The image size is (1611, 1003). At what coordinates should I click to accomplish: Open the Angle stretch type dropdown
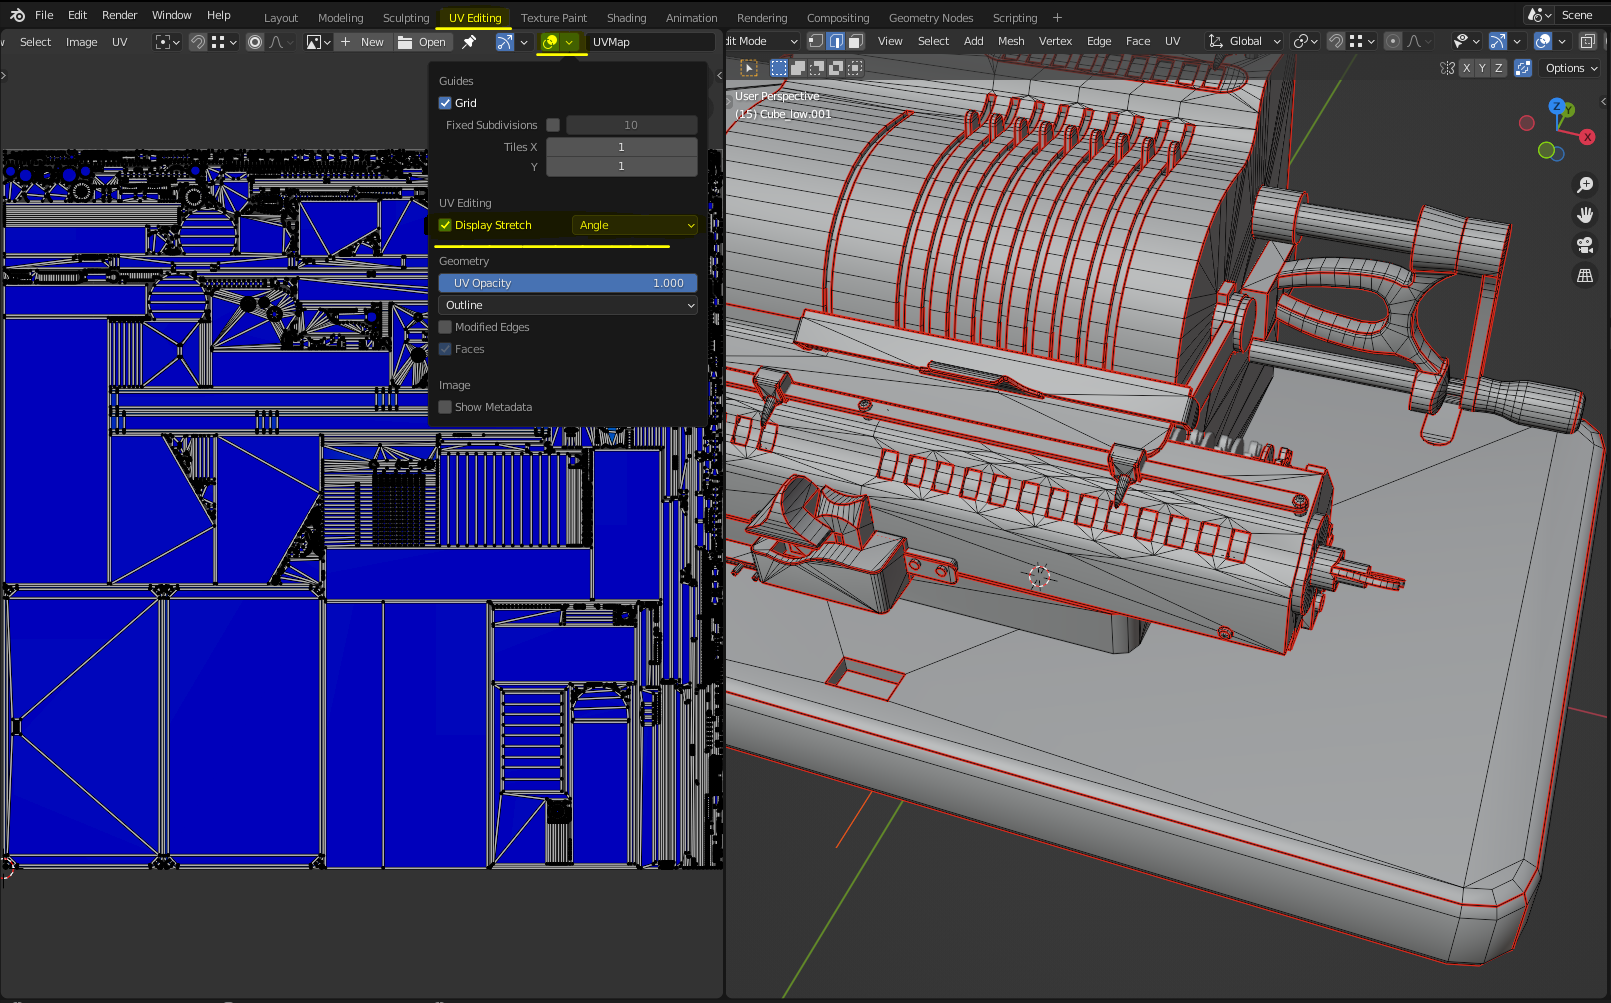tap(634, 225)
